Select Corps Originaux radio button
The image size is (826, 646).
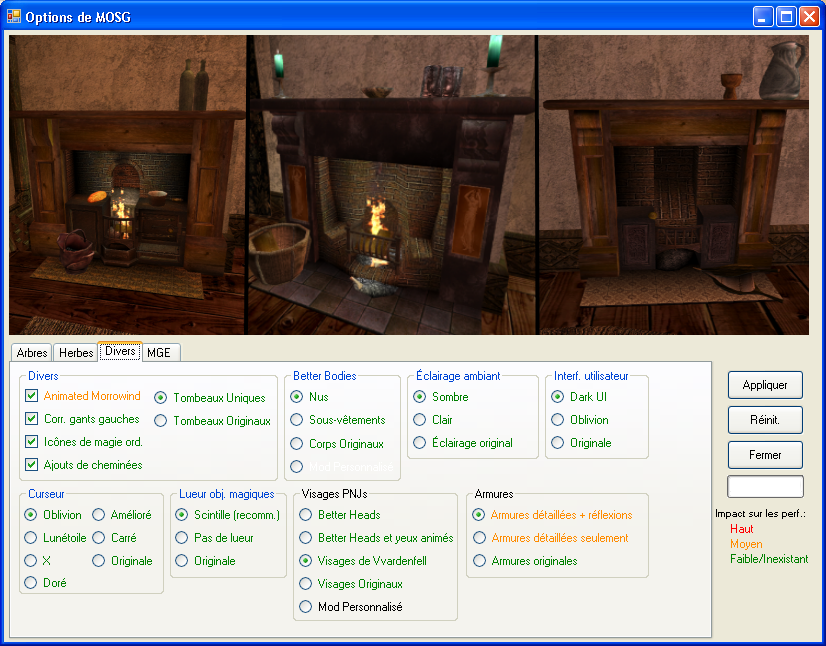(x=297, y=443)
